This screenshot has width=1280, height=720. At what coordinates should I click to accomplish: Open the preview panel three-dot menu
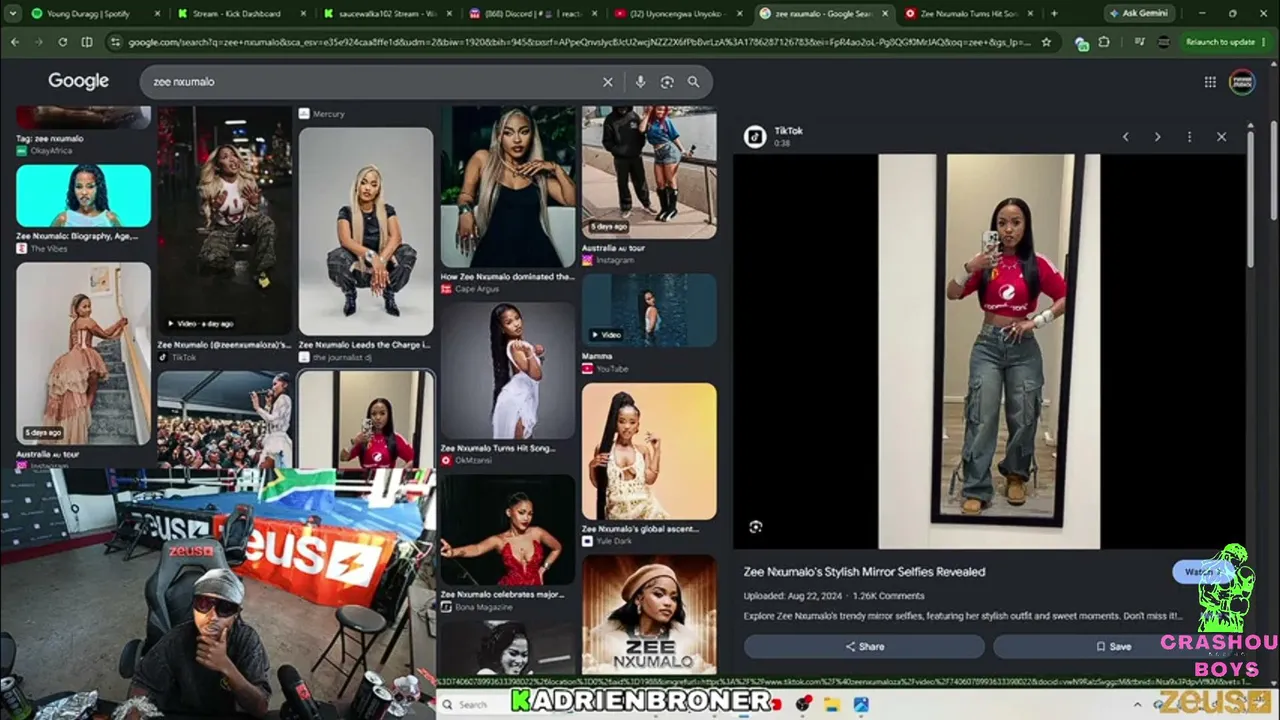point(1189,137)
